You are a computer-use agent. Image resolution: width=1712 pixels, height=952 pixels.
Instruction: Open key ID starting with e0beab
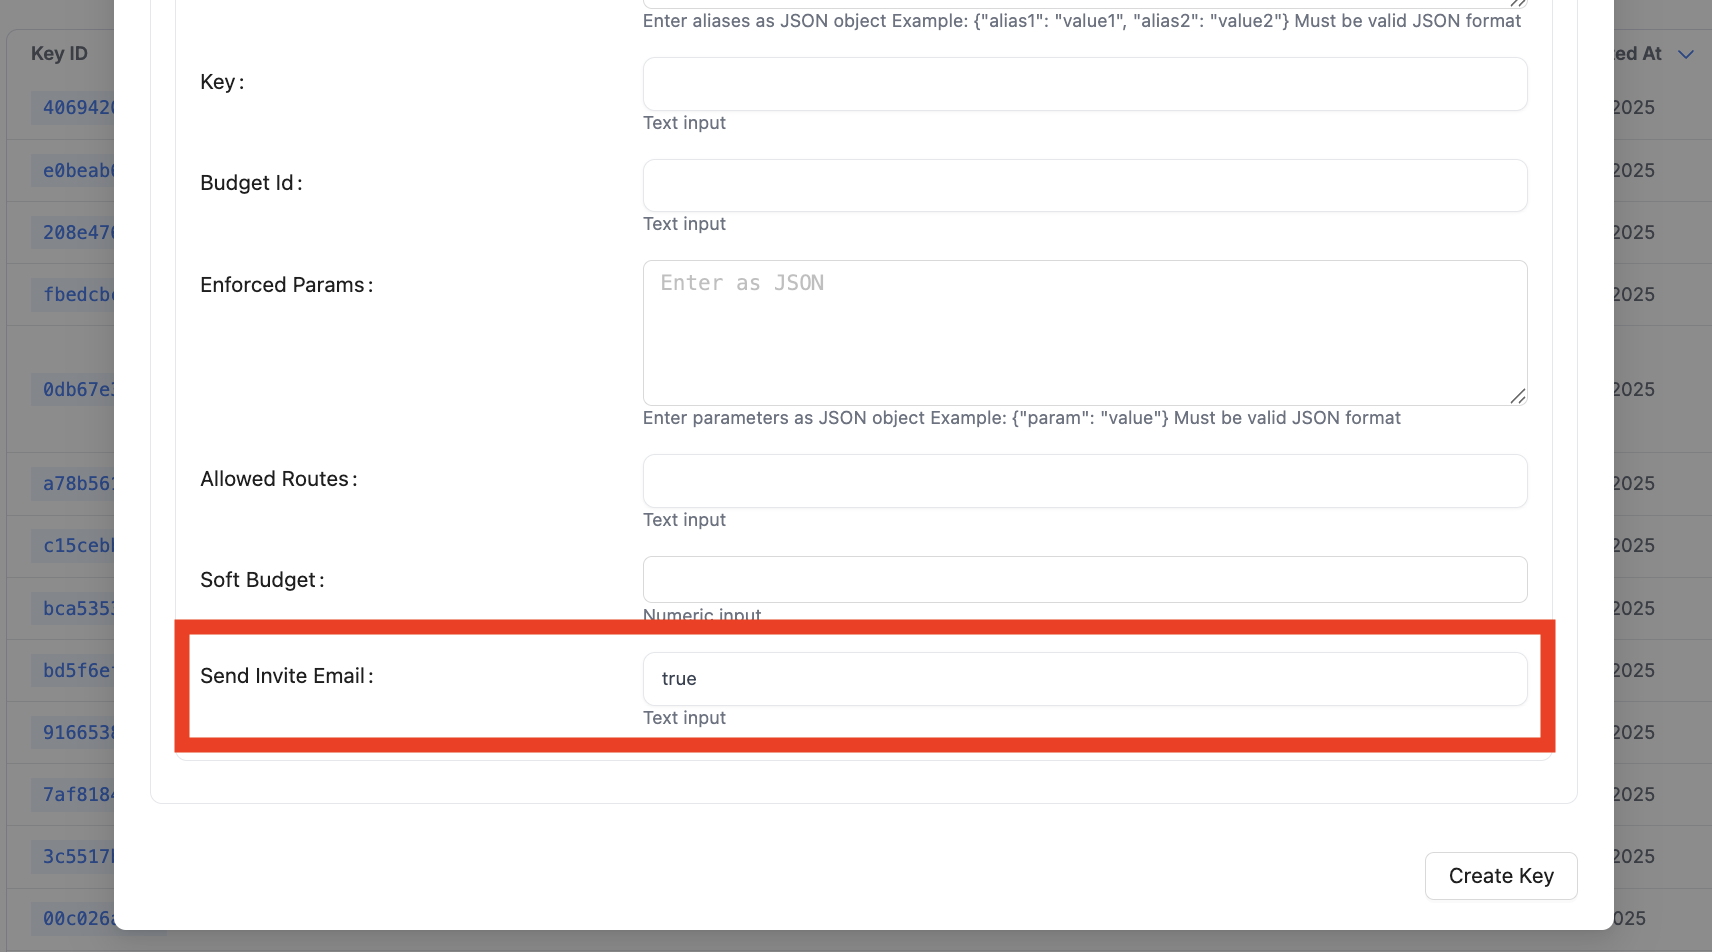(76, 171)
